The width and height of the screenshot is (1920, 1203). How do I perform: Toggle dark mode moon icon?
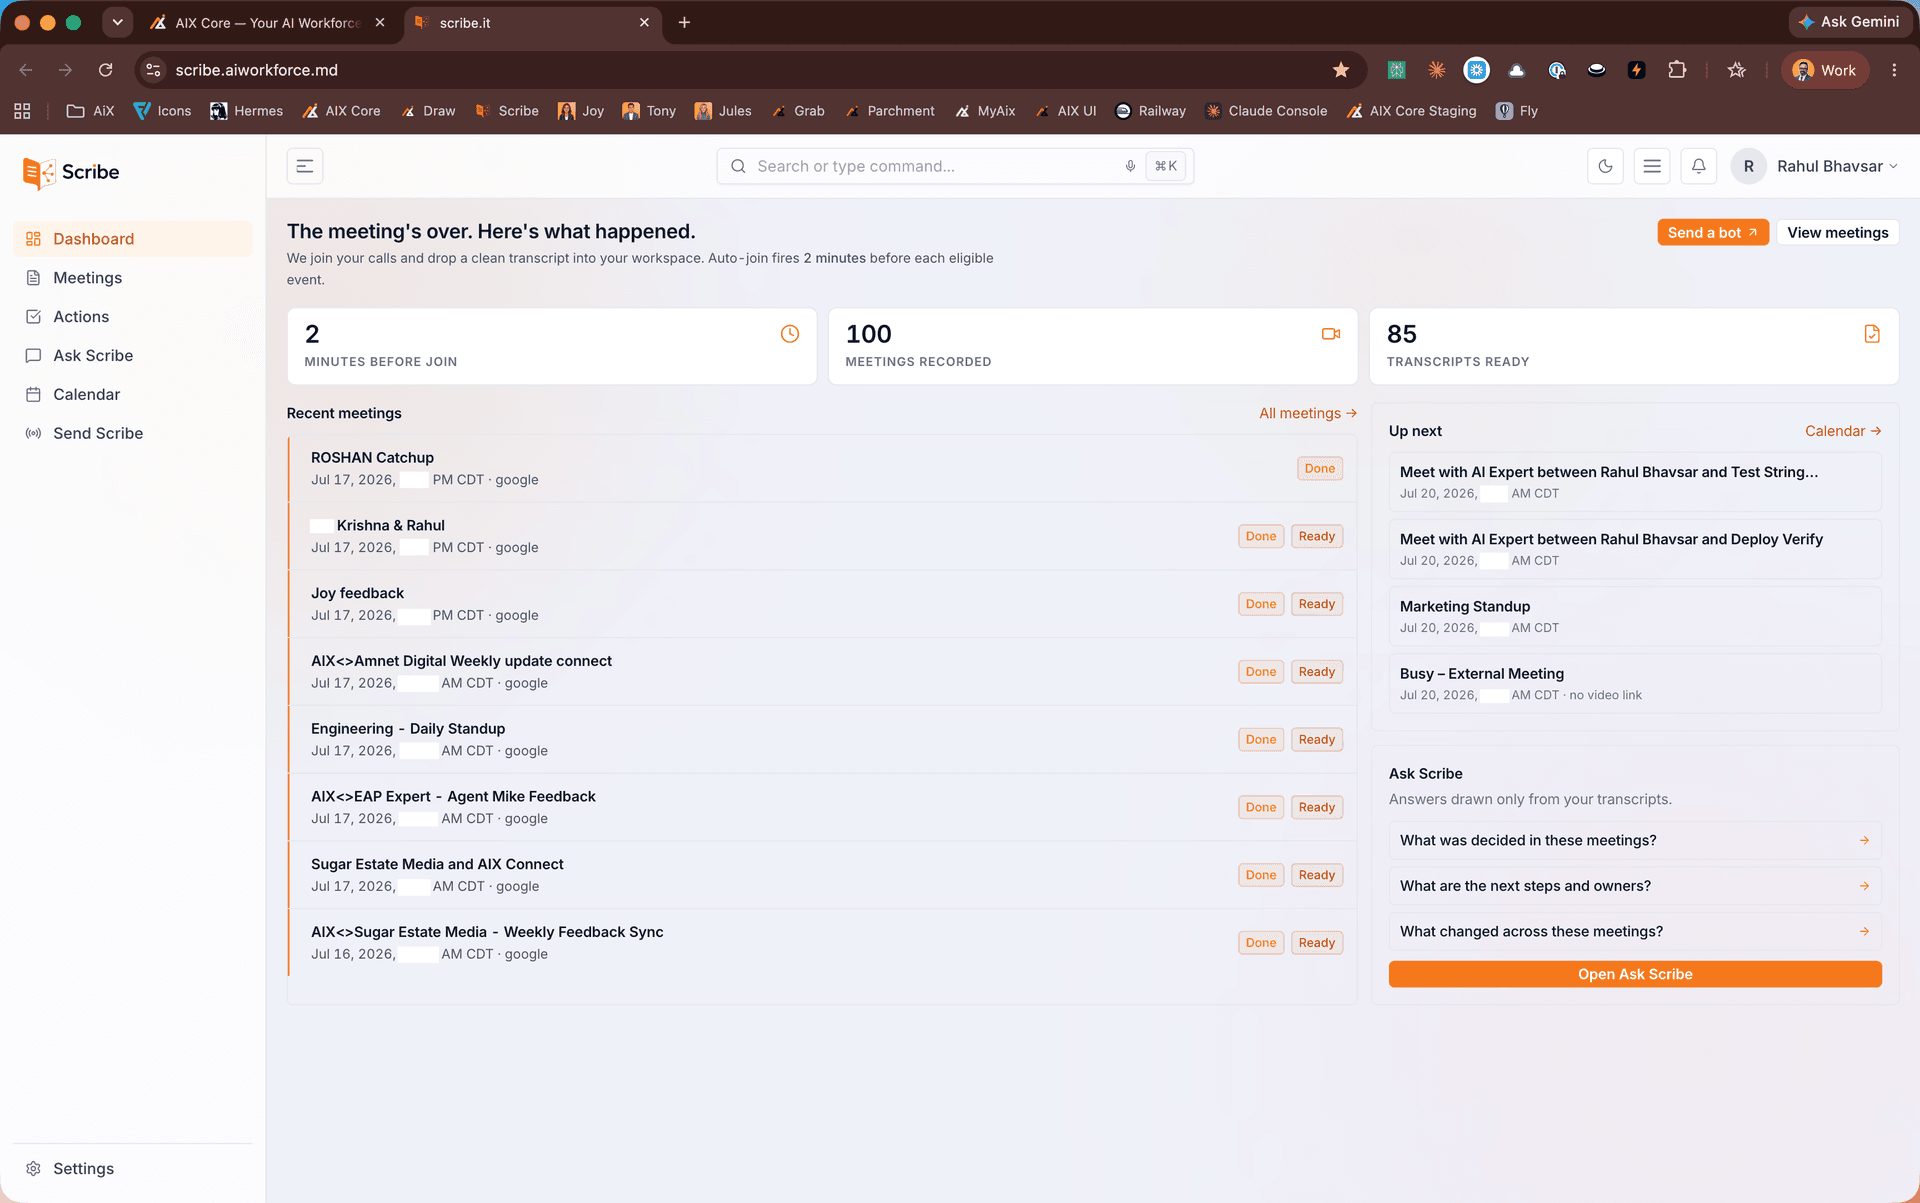pos(1605,166)
